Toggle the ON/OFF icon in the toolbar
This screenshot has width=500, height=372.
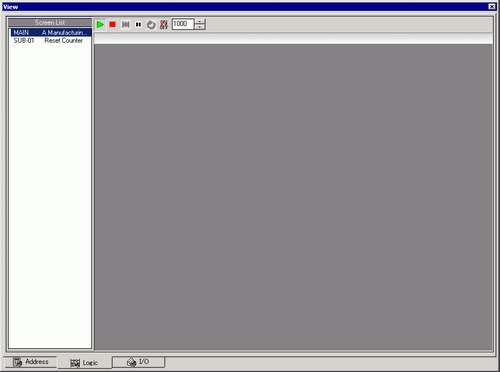pyautogui.click(x=164, y=24)
